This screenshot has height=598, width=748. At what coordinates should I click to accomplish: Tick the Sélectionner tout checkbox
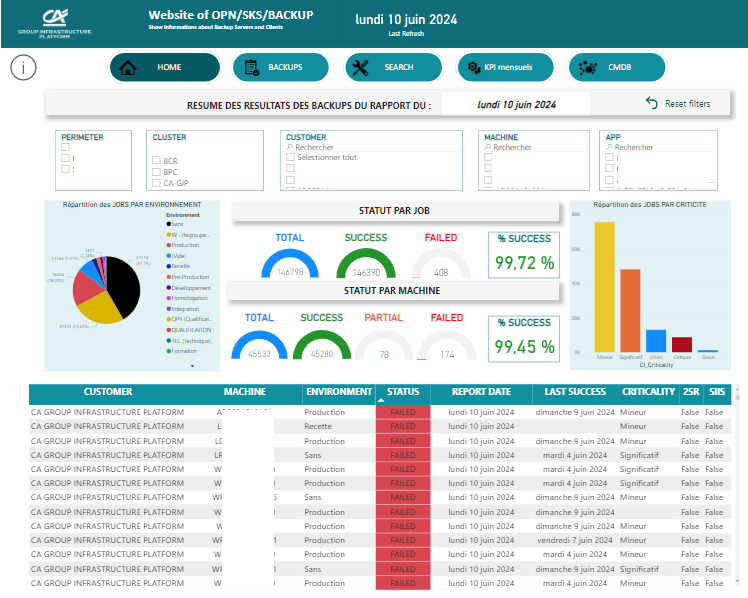pos(290,157)
